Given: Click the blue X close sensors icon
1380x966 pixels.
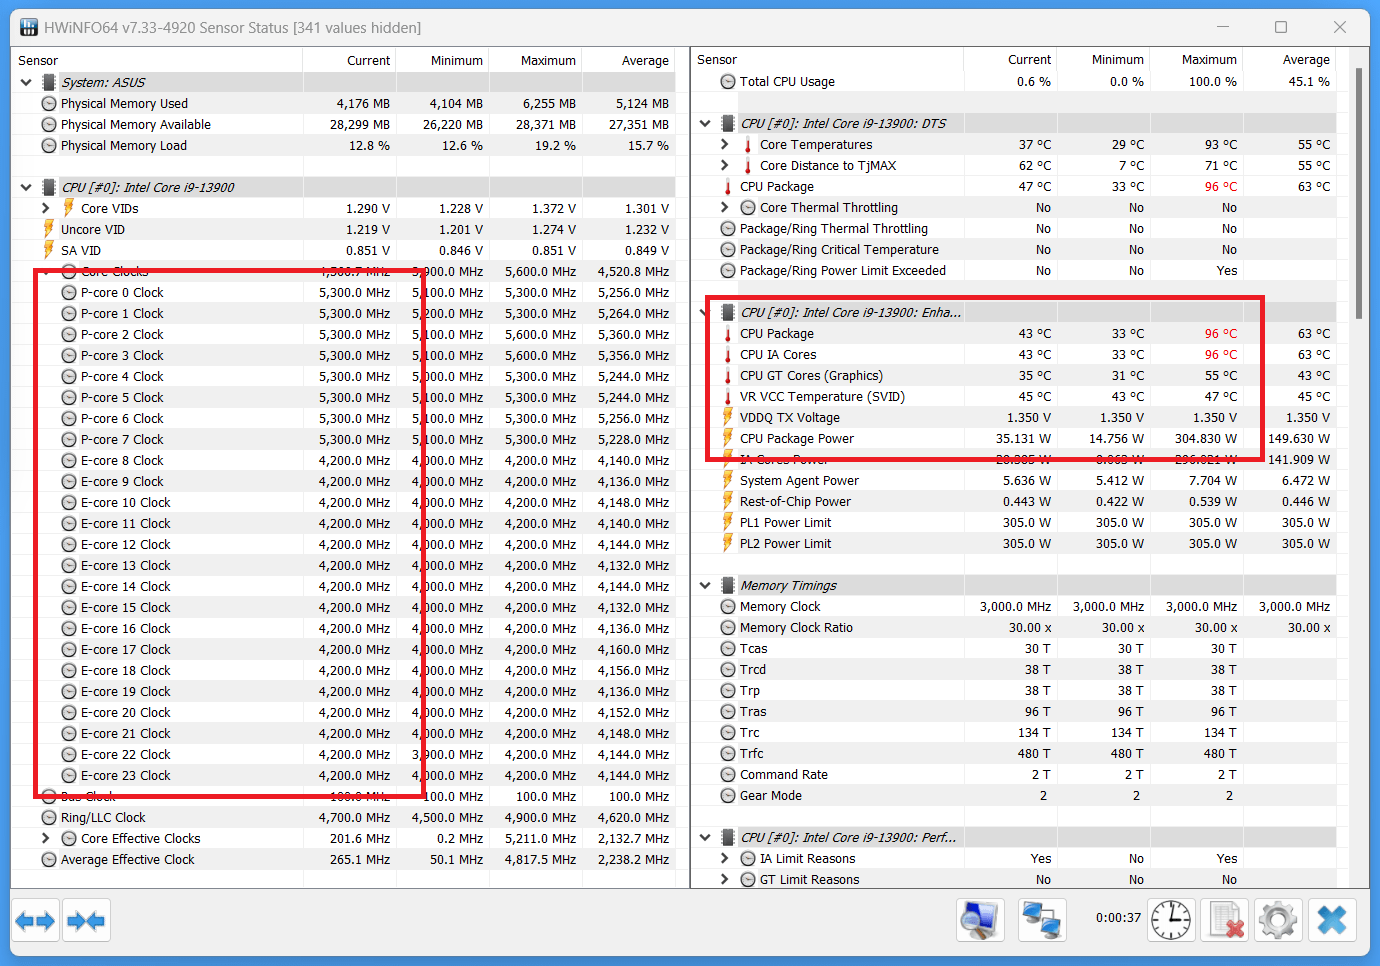Looking at the screenshot, I should (x=1332, y=920).
